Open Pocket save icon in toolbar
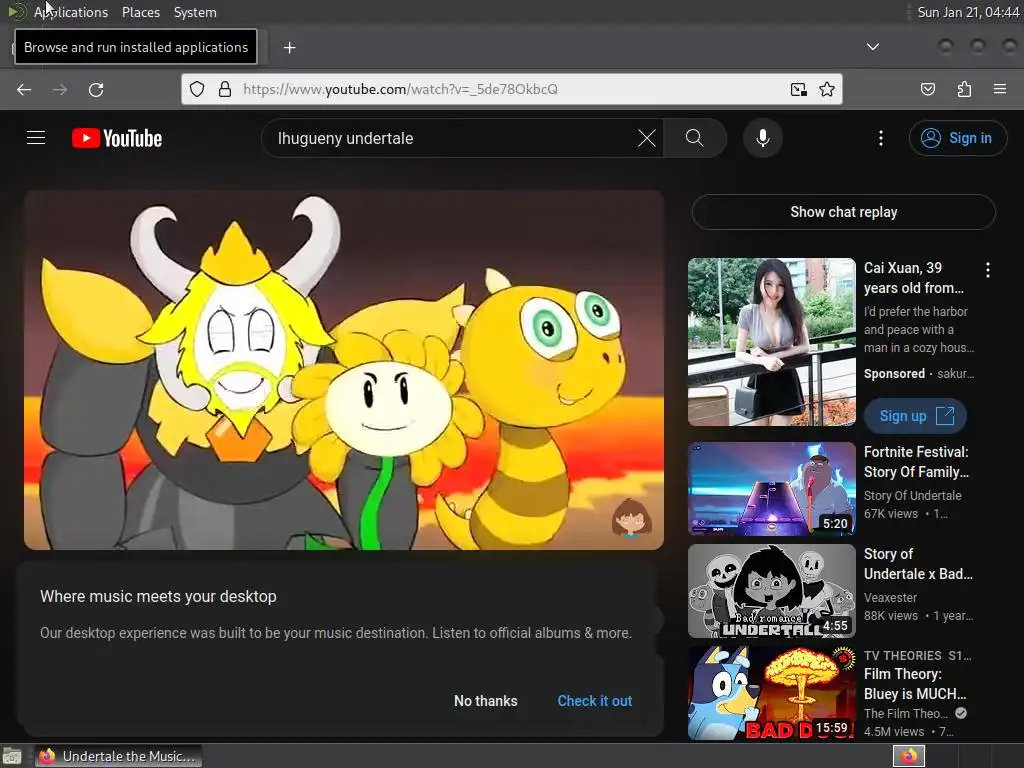The width and height of the screenshot is (1024, 768). click(x=927, y=89)
